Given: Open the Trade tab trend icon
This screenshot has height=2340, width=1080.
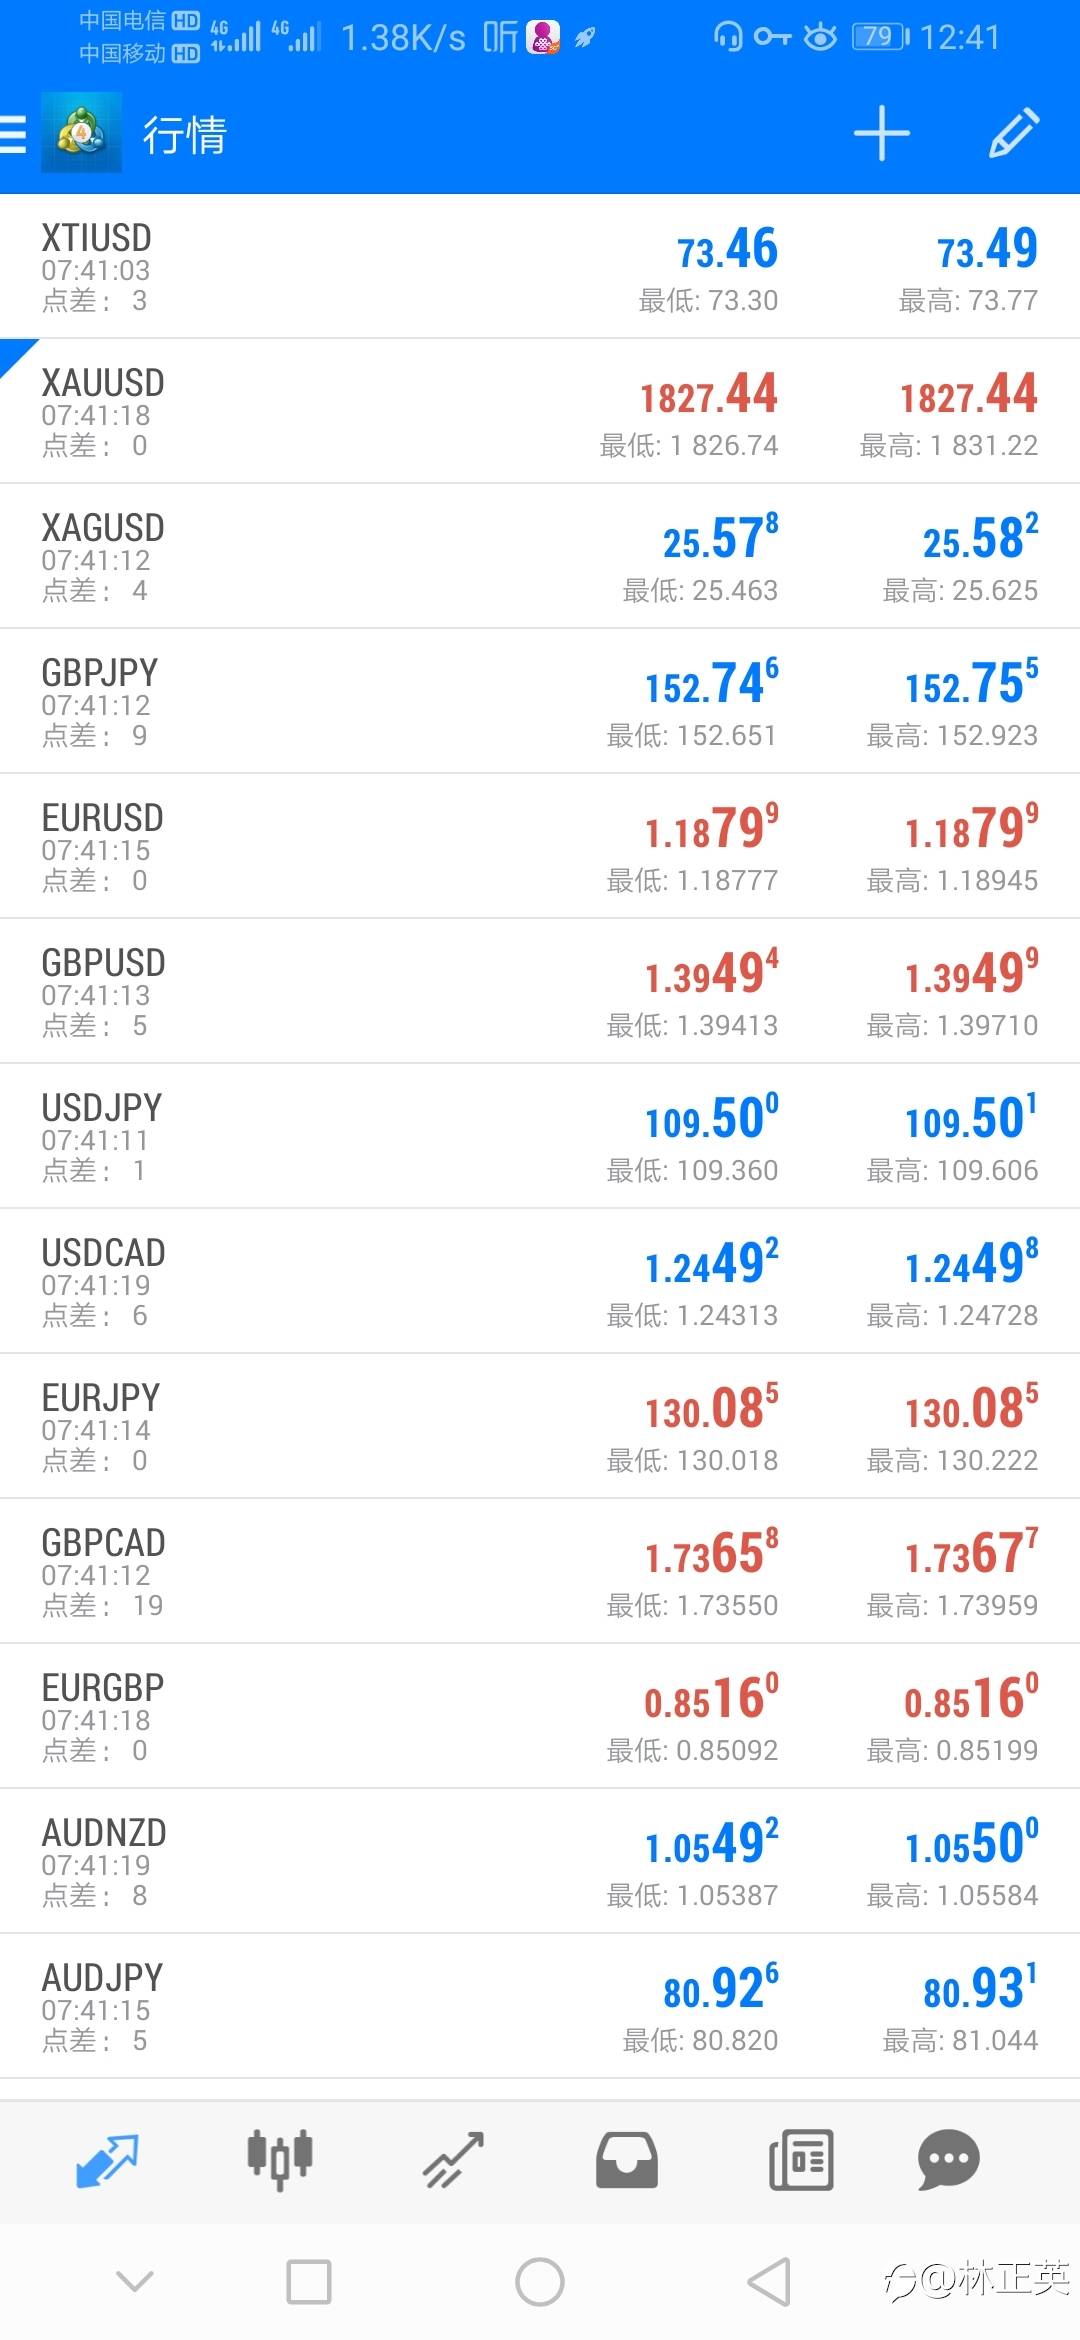Looking at the screenshot, I should click(453, 2160).
